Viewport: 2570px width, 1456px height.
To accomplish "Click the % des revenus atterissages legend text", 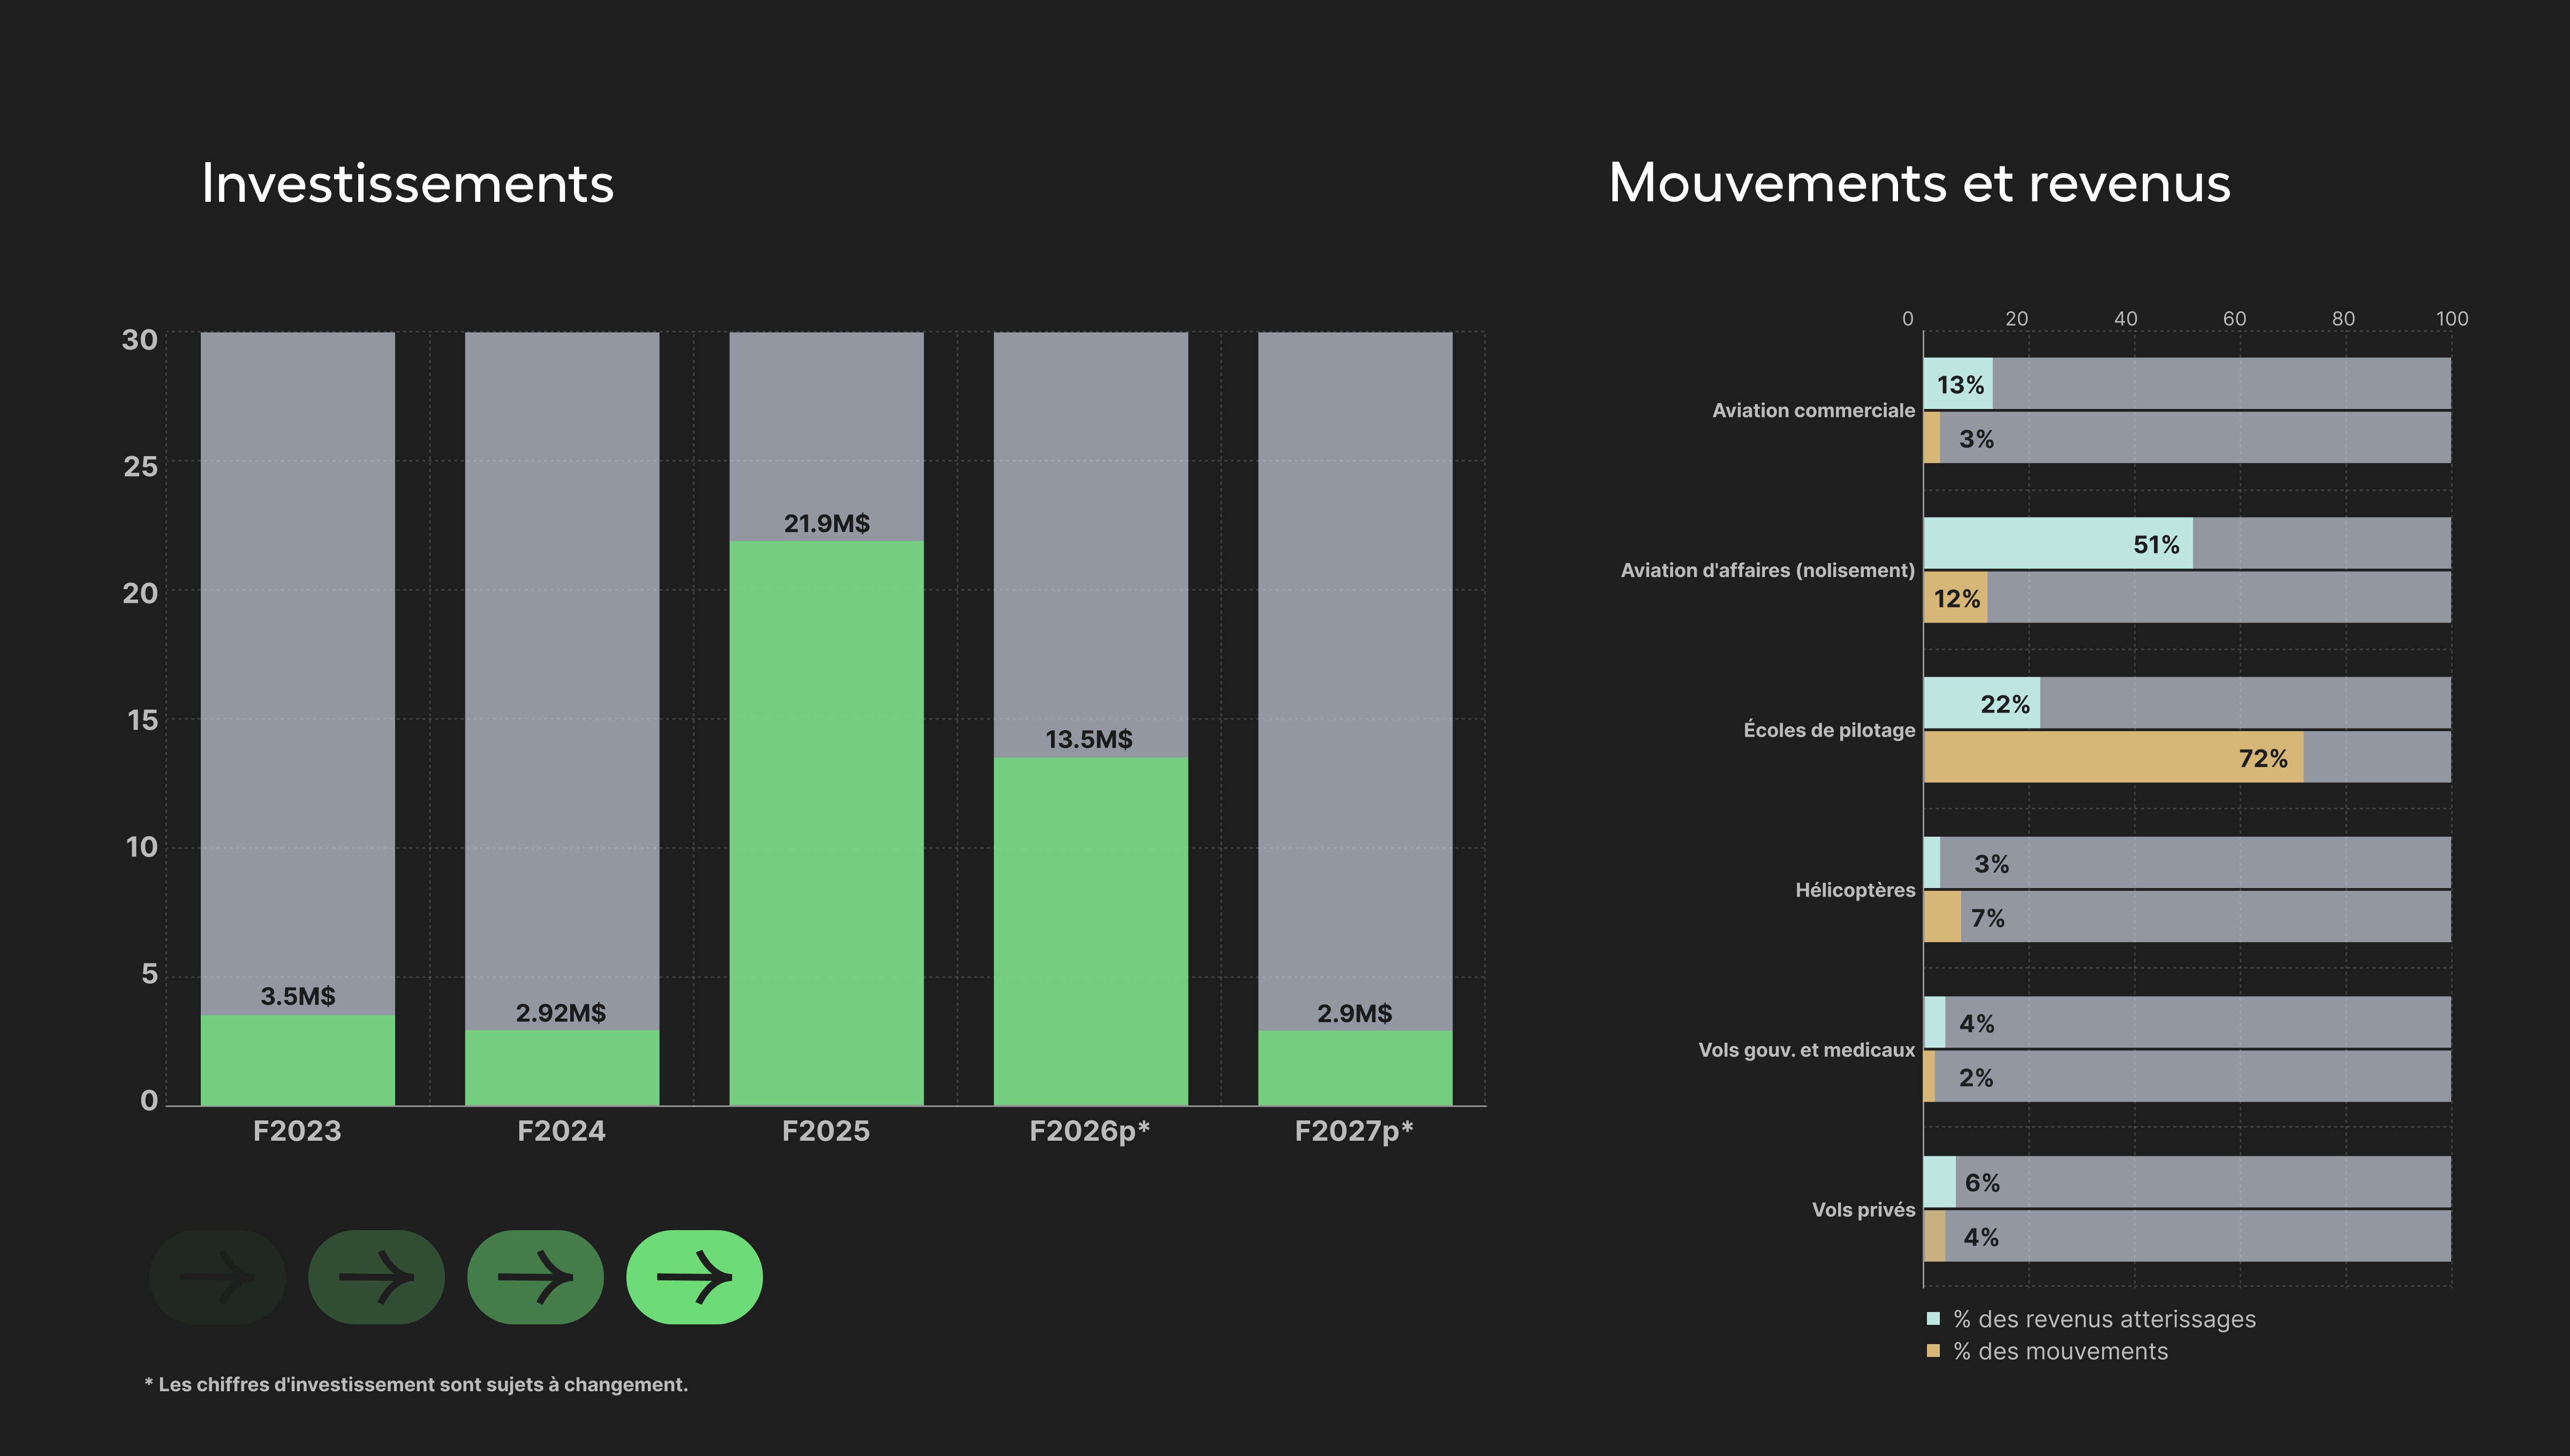I will pos(2104,1319).
